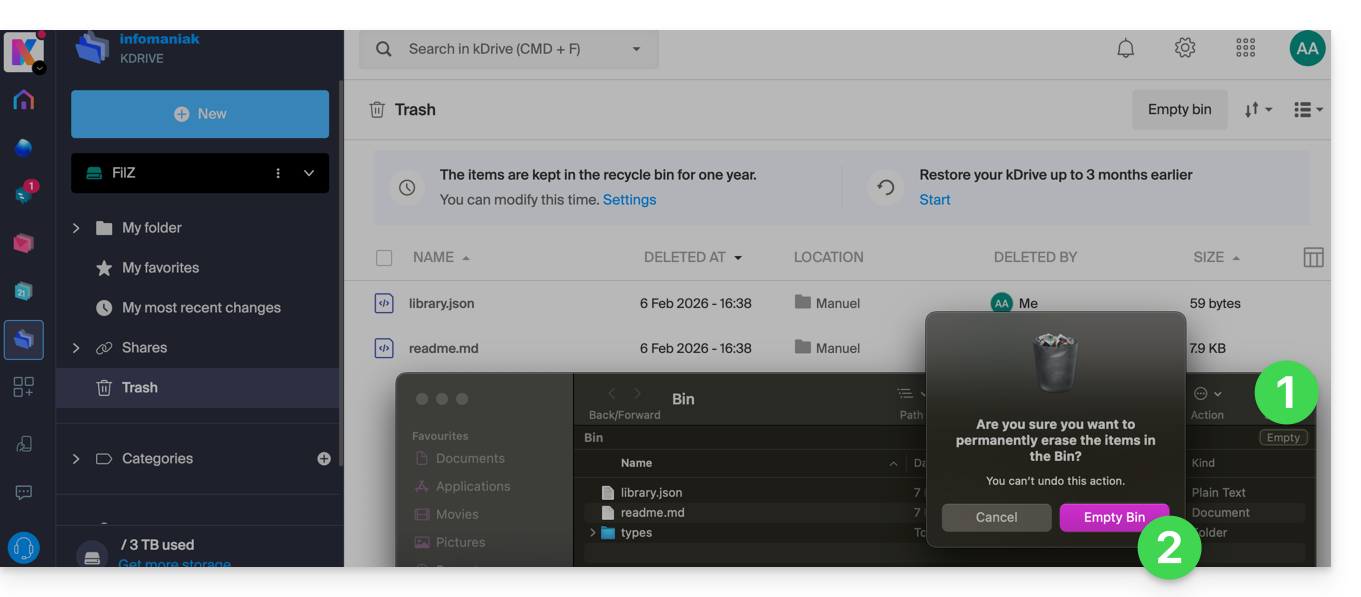Open the sort order dropdown

click(1257, 110)
